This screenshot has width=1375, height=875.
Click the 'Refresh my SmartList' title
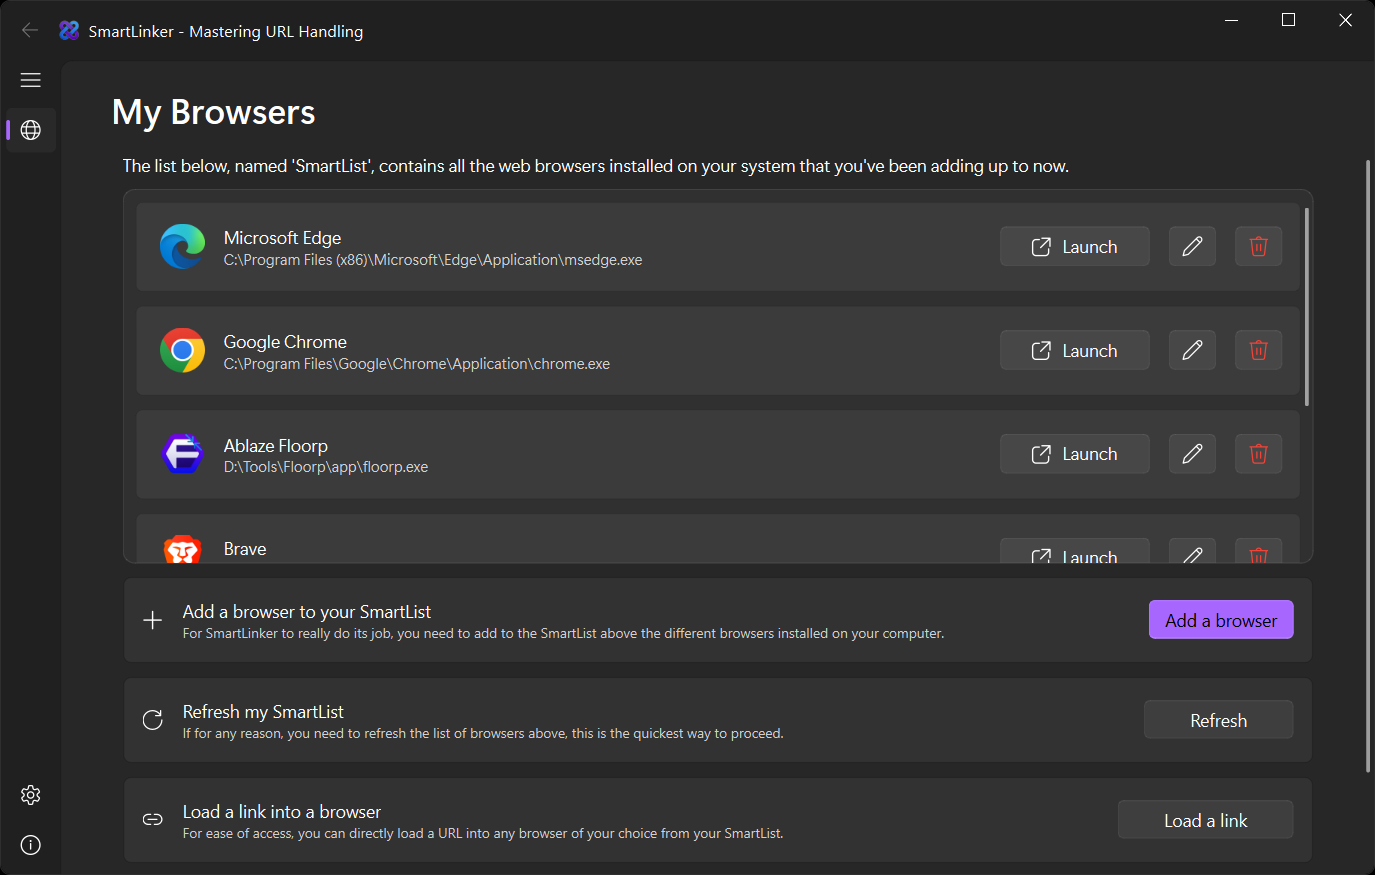[263, 711]
